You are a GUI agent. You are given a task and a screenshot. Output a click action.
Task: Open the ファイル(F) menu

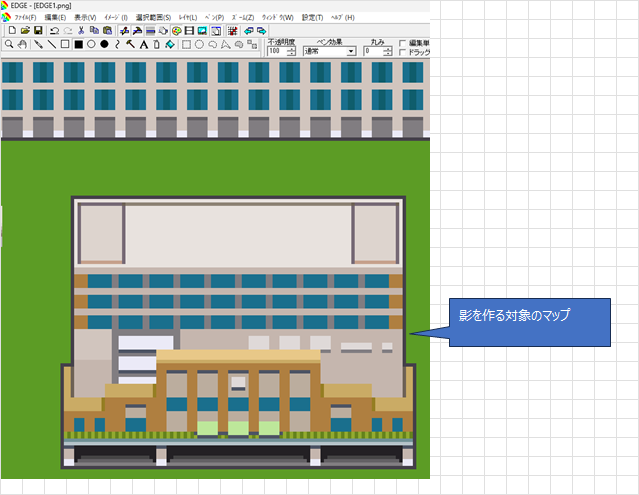click(25, 18)
